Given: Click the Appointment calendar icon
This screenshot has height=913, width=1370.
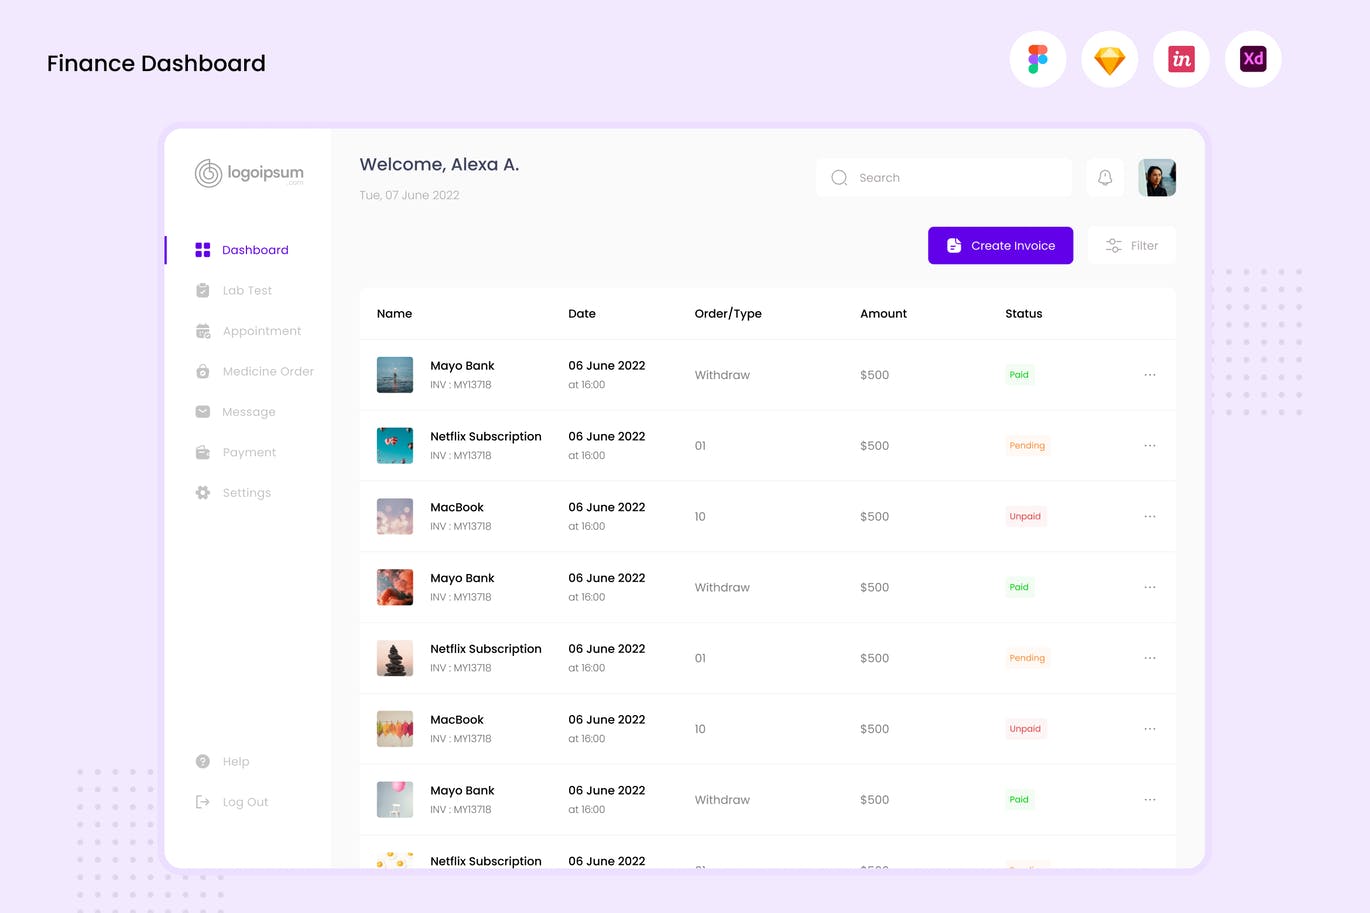Looking at the screenshot, I should point(203,331).
